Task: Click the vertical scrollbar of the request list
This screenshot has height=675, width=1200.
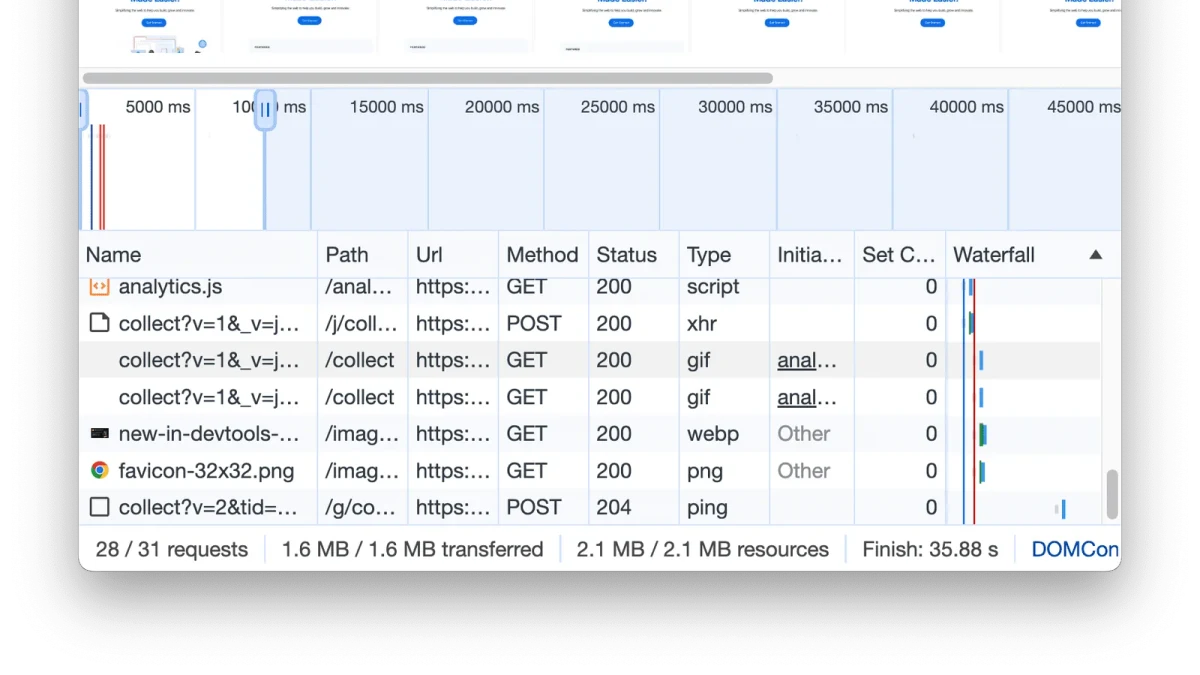Action: click(x=1112, y=494)
